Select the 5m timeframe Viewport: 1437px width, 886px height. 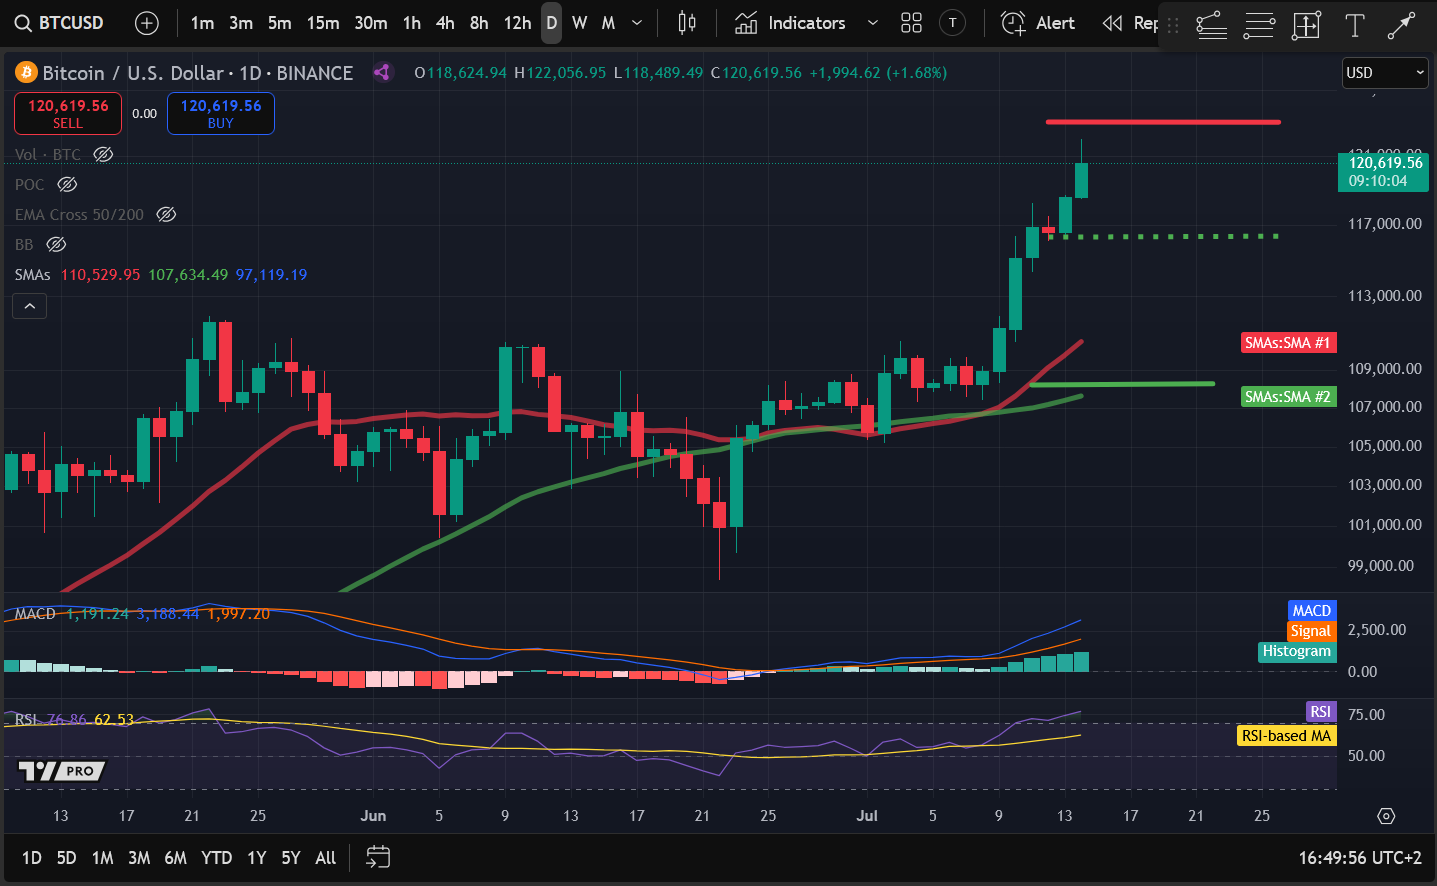tap(280, 23)
